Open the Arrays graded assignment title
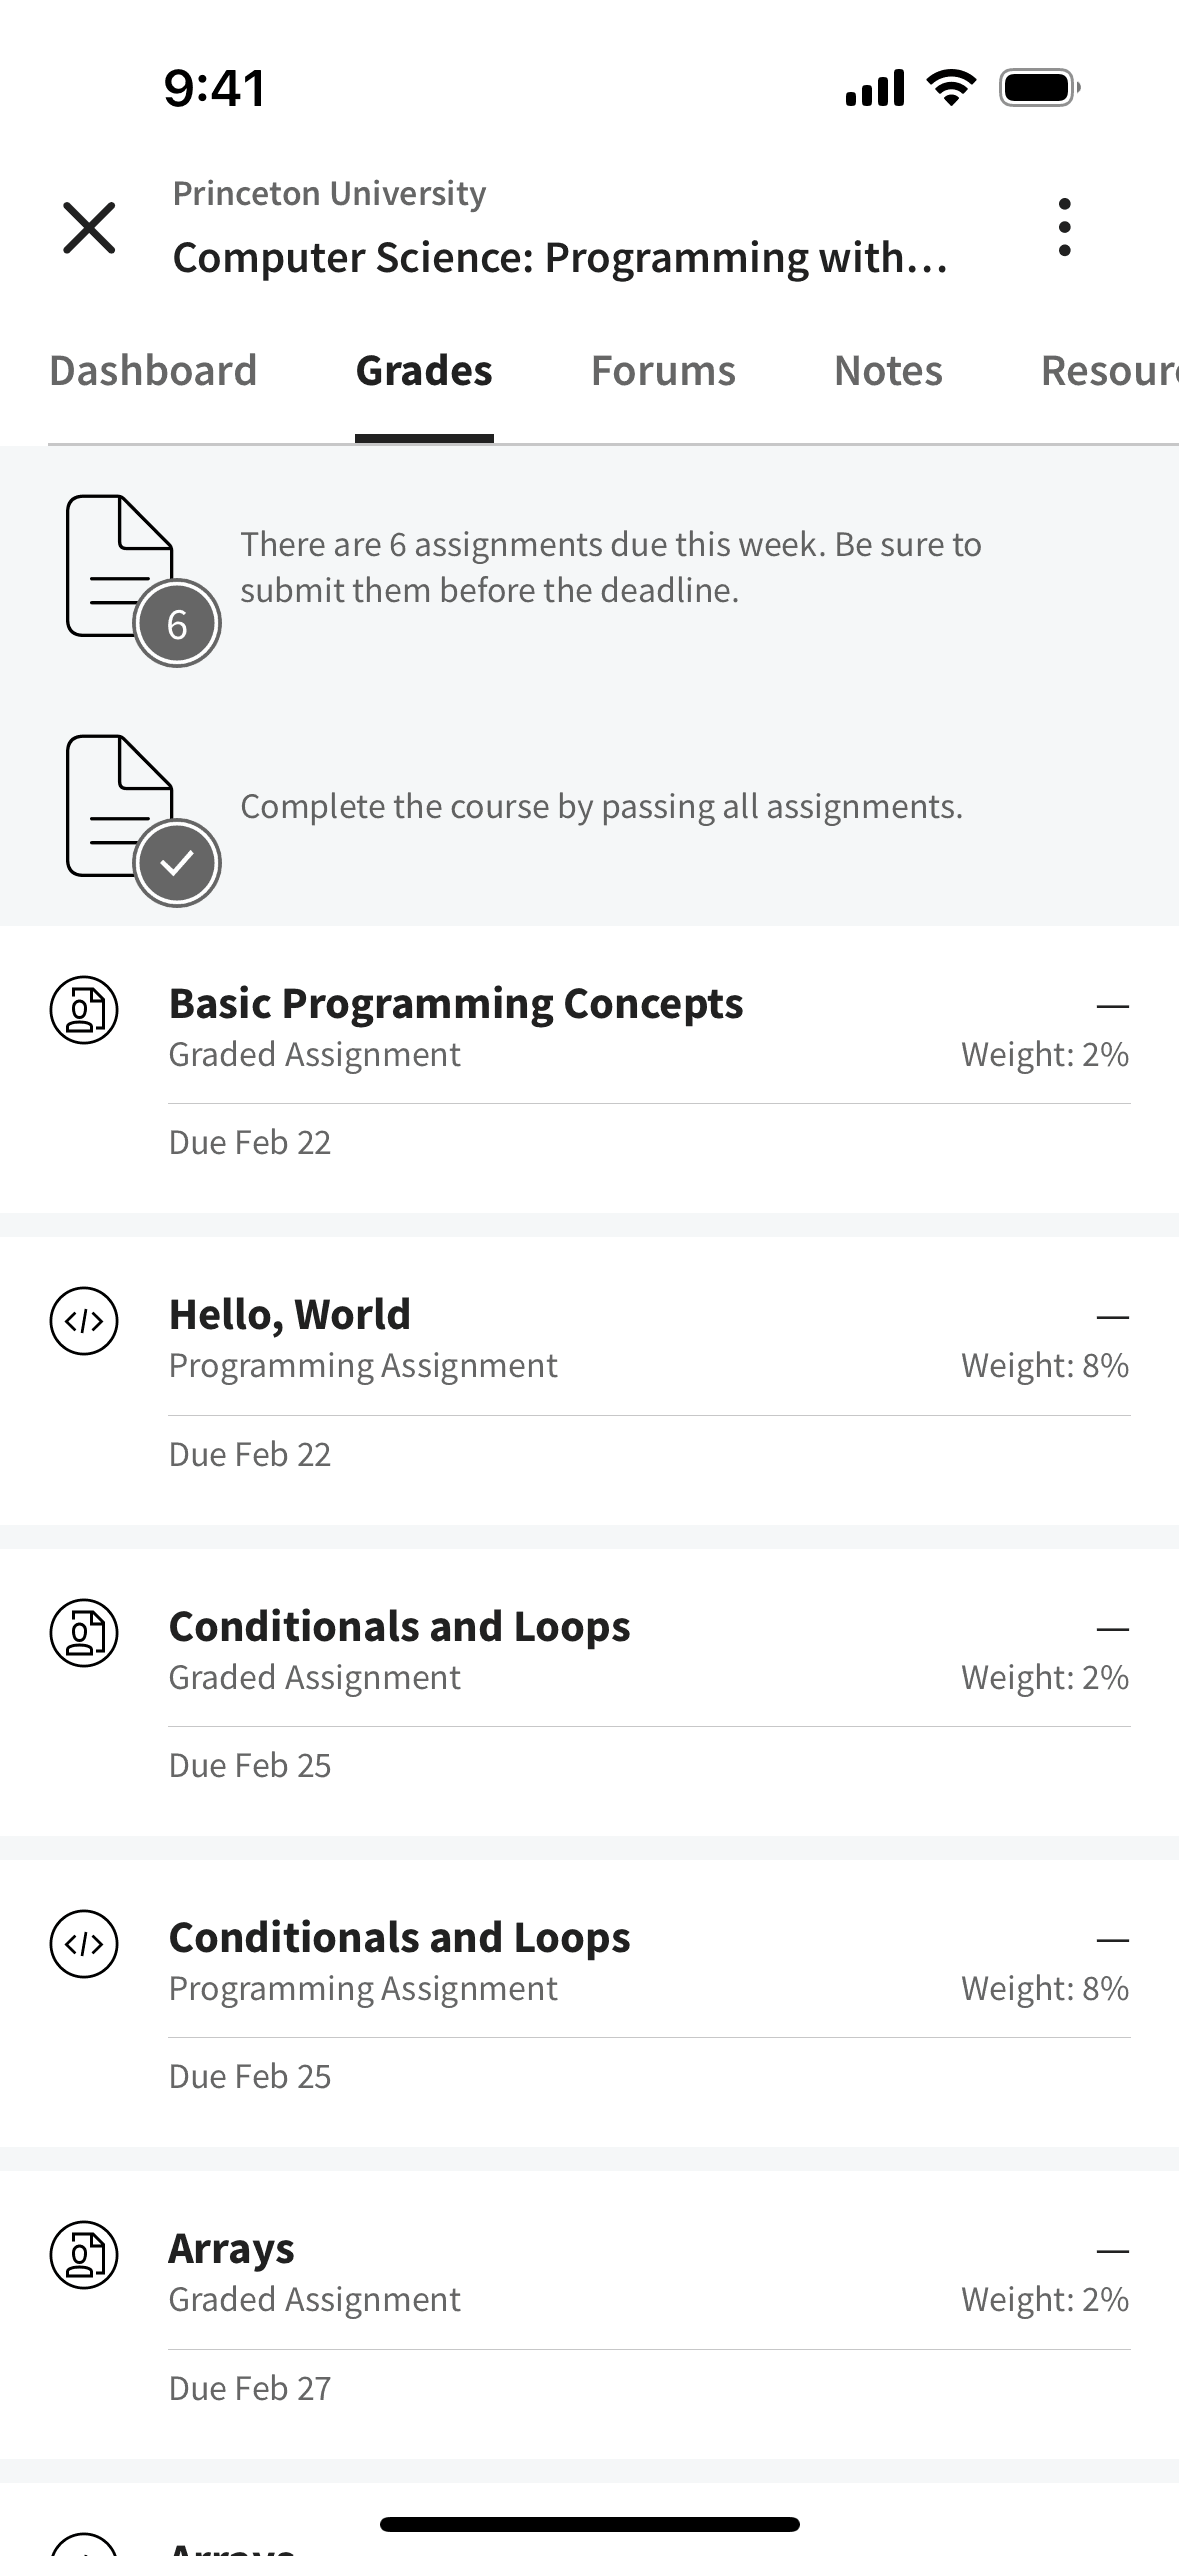This screenshot has width=1179, height=2556. click(x=231, y=2249)
